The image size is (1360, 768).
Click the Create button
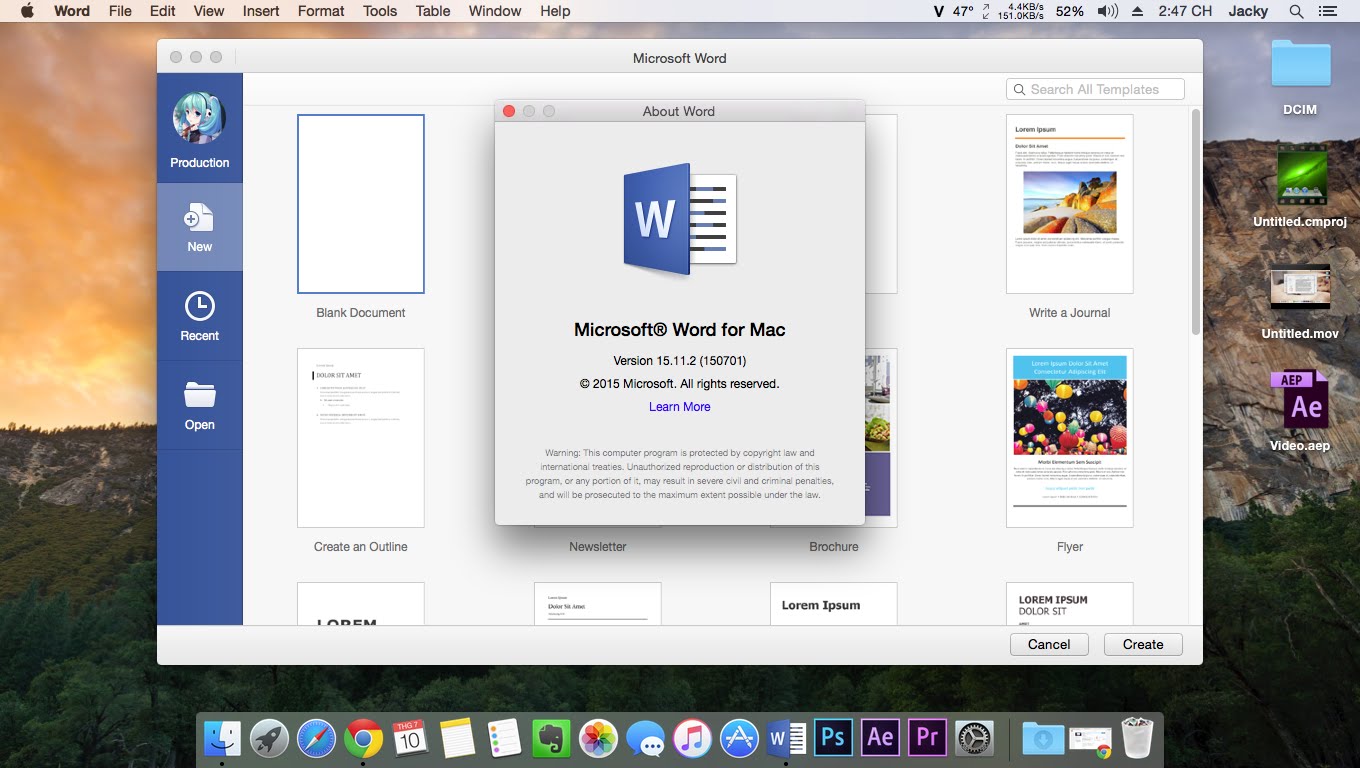(x=1143, y=644)
